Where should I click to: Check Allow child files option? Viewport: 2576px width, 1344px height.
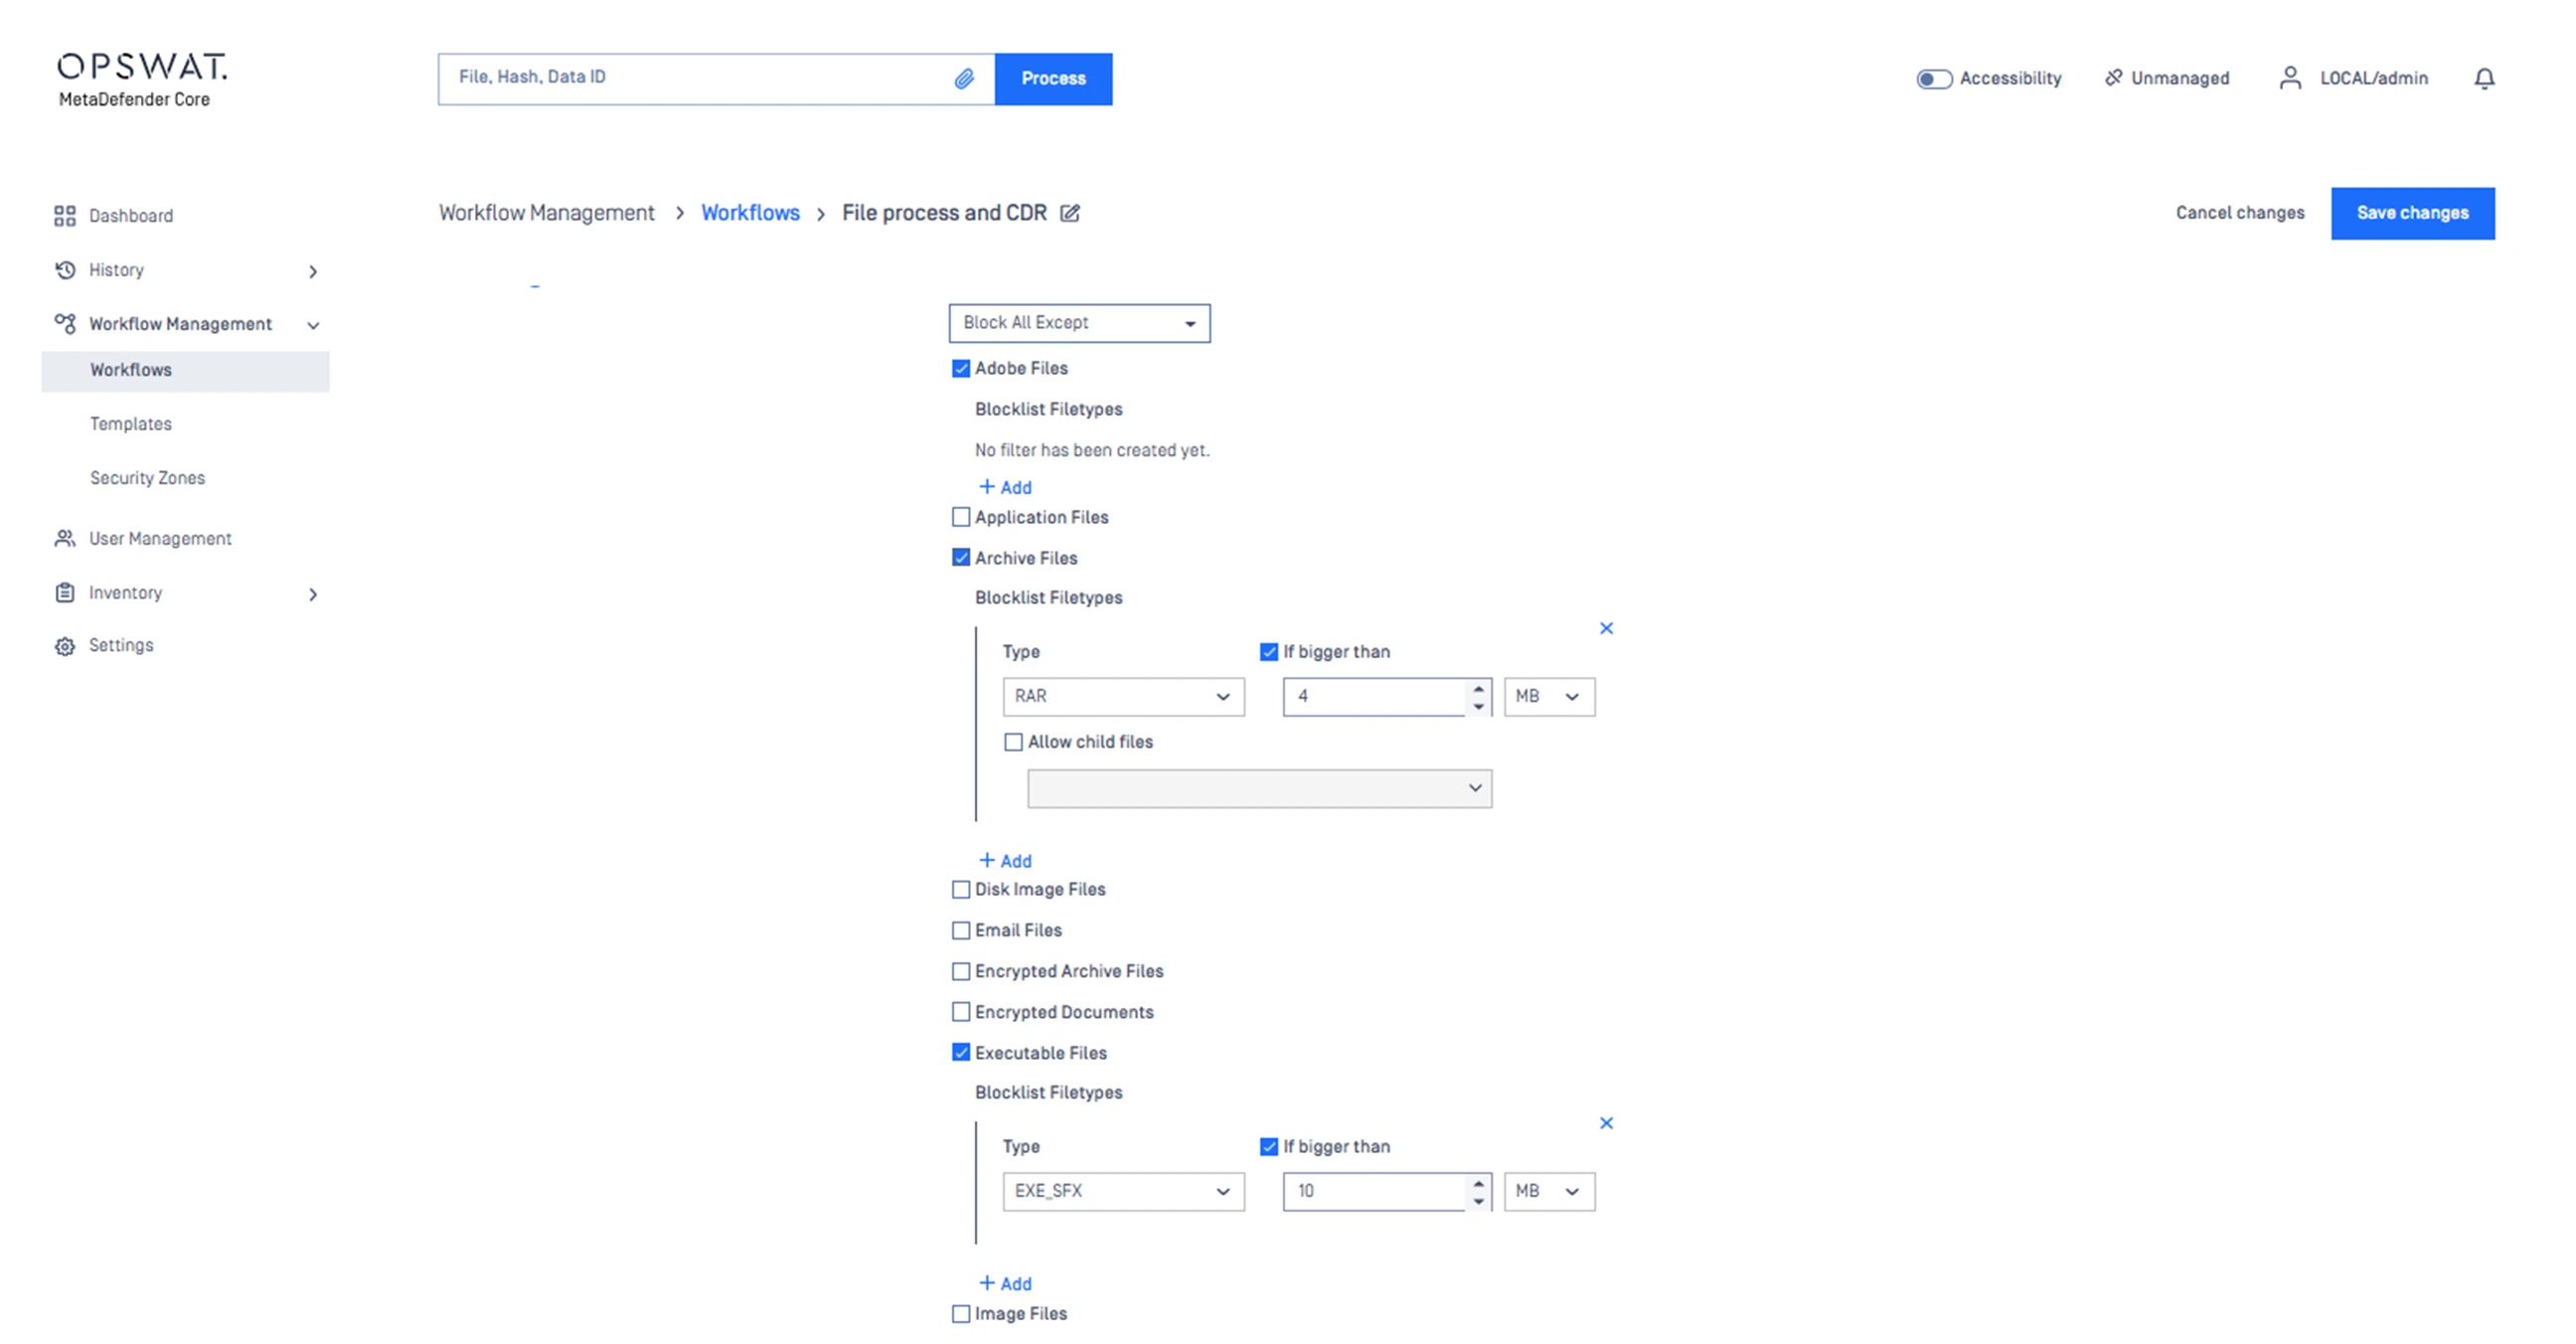tap(1013, 742)
